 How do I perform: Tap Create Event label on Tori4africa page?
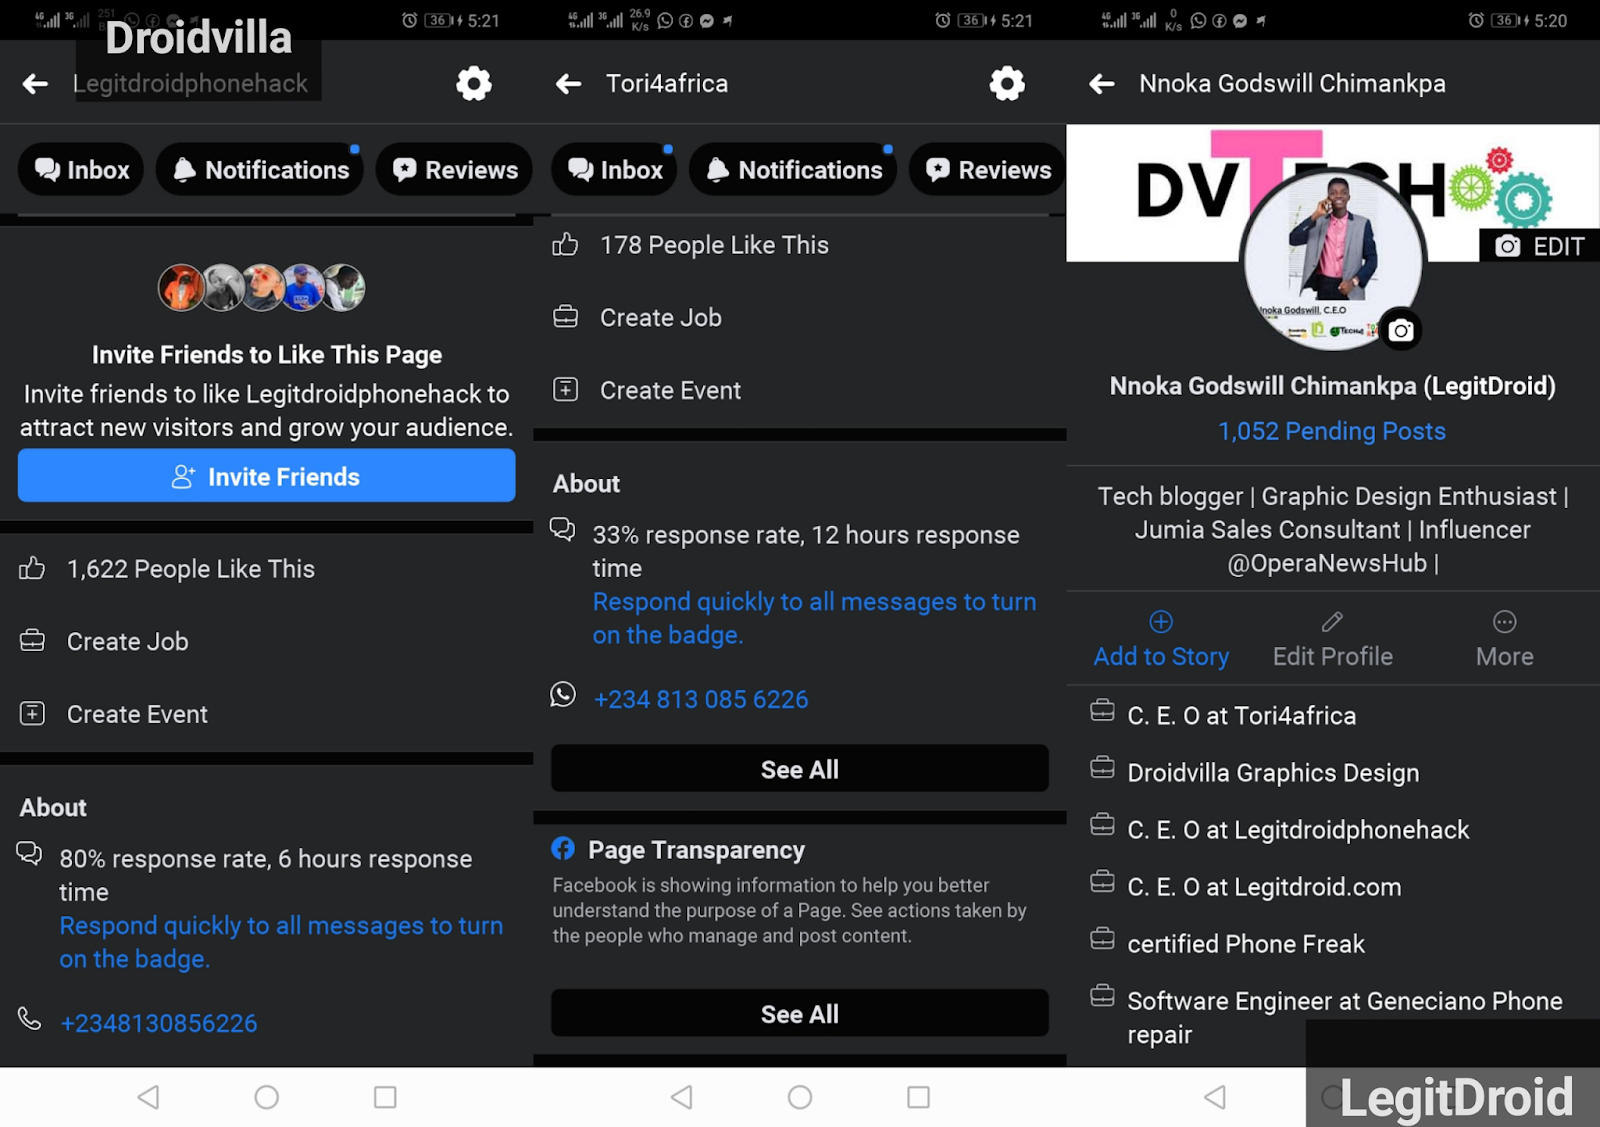coord(670,390)
